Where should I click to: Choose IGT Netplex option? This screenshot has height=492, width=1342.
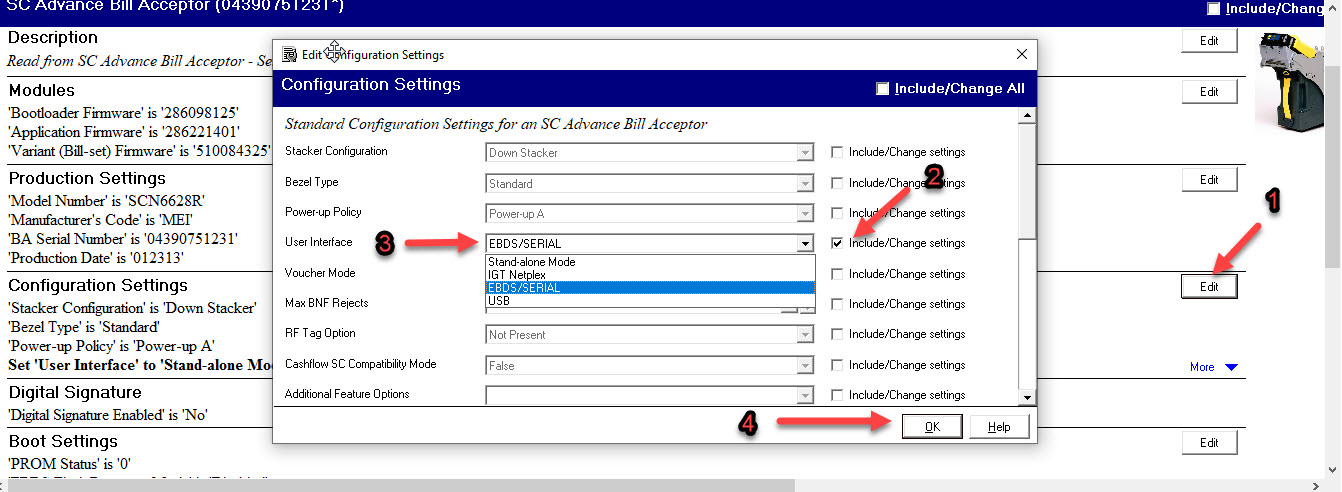tap(516, 275)
